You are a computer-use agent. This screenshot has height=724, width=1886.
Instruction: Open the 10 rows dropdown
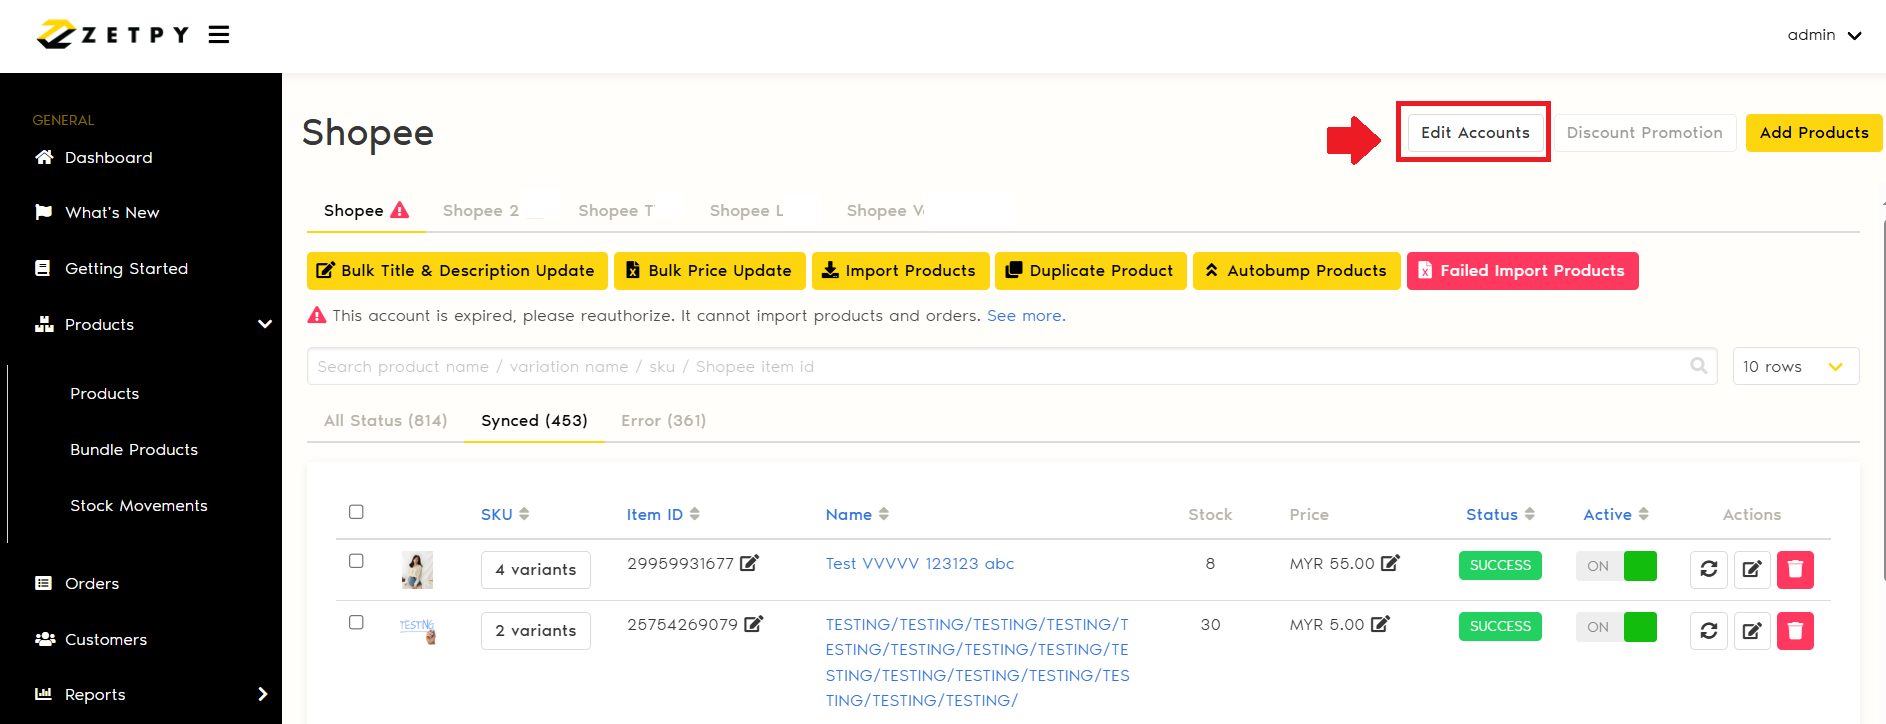[1796, 367]
